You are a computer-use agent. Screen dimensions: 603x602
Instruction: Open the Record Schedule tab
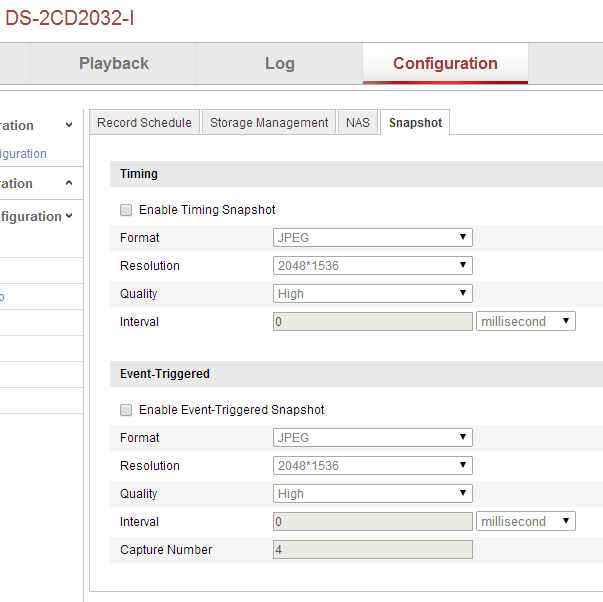tap(144, 122)
